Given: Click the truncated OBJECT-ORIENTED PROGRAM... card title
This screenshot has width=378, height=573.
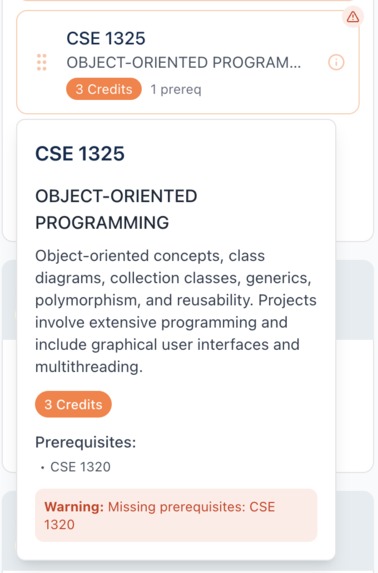Looking at the screenshot, I should pyautogui.click(x=184, y=62).
